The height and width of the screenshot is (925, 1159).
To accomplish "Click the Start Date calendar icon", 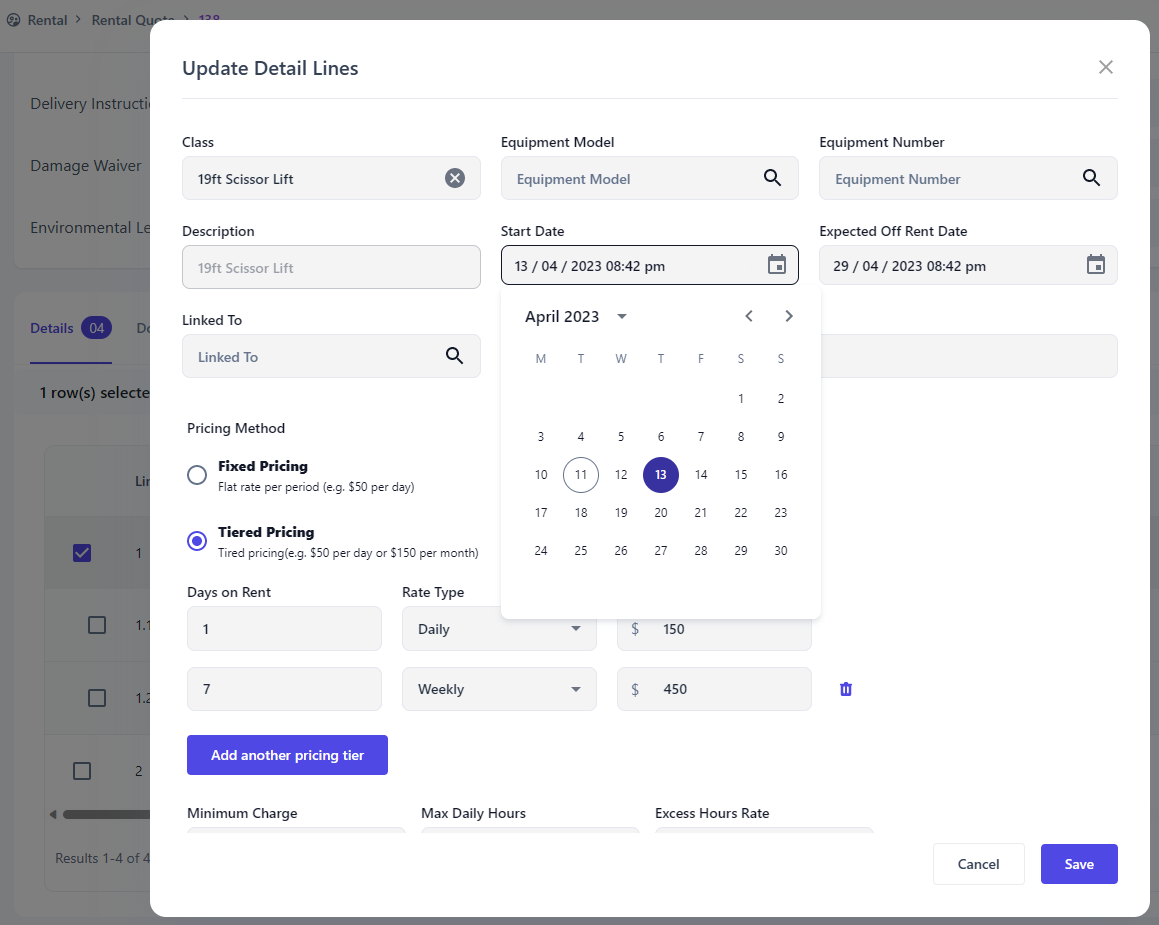I will [777, 265].
